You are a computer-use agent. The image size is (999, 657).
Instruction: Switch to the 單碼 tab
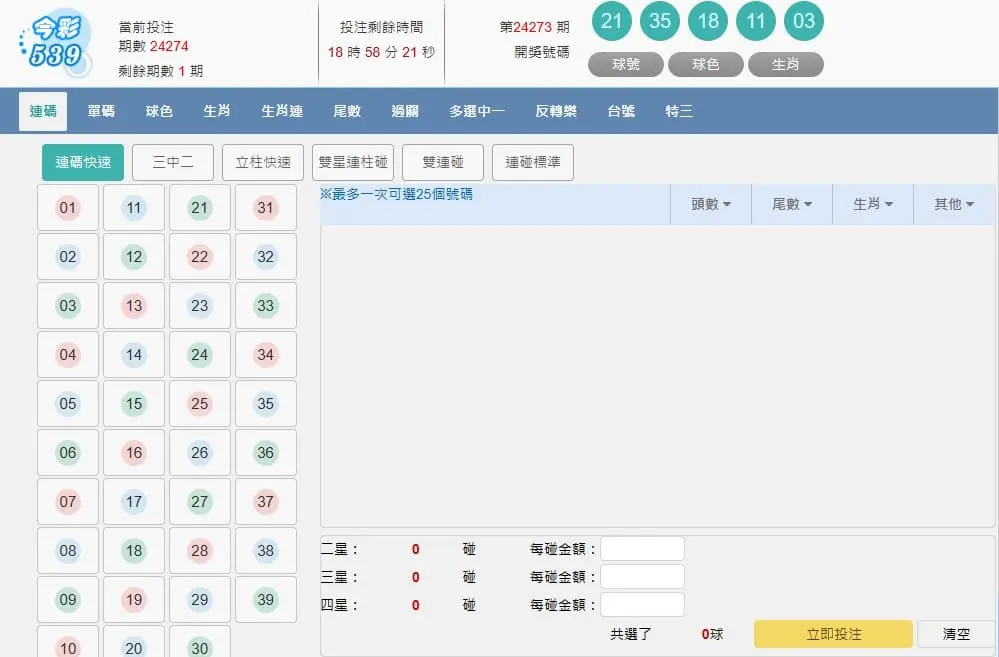tap(99, 111)
